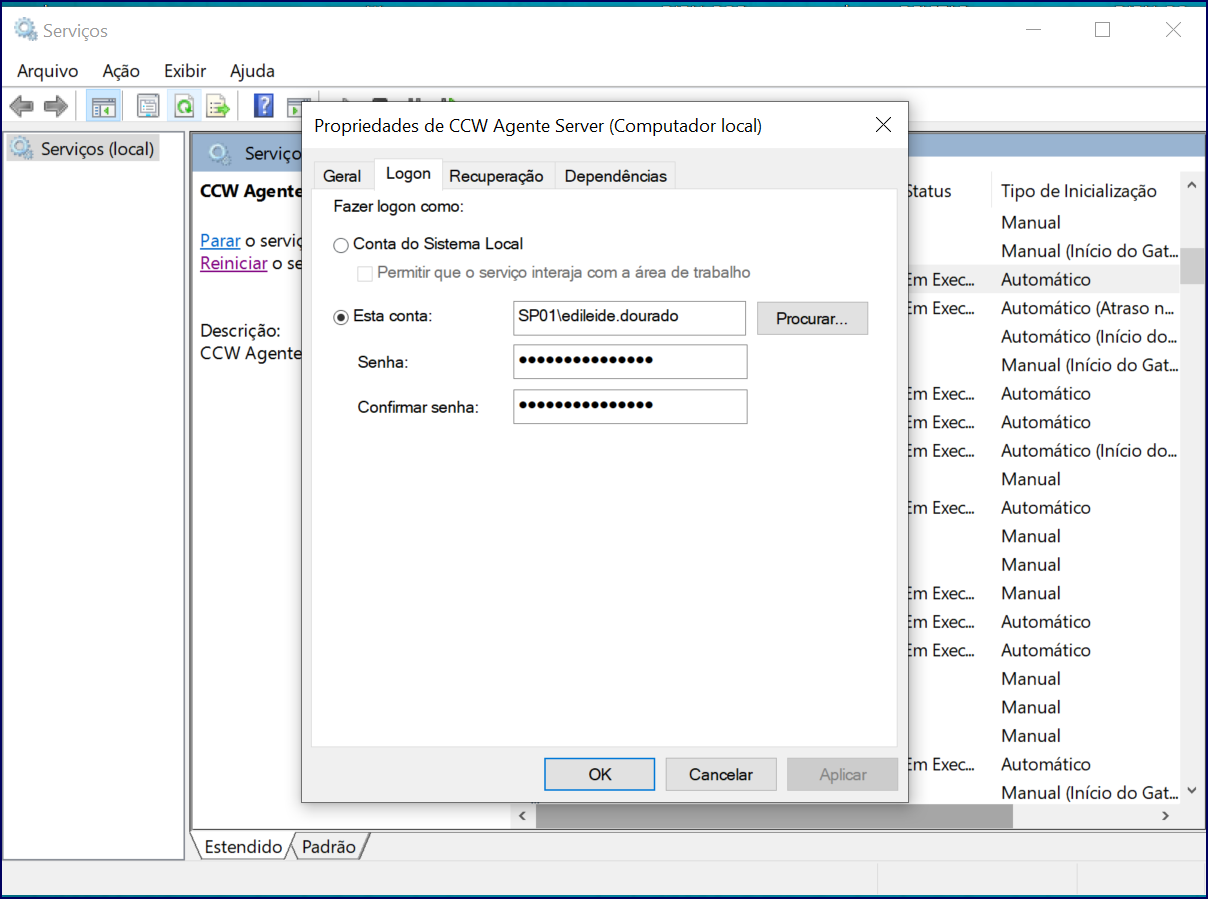Switch to the Logon tab
This screenshot has height=899, width=1208.
point(408,174)
